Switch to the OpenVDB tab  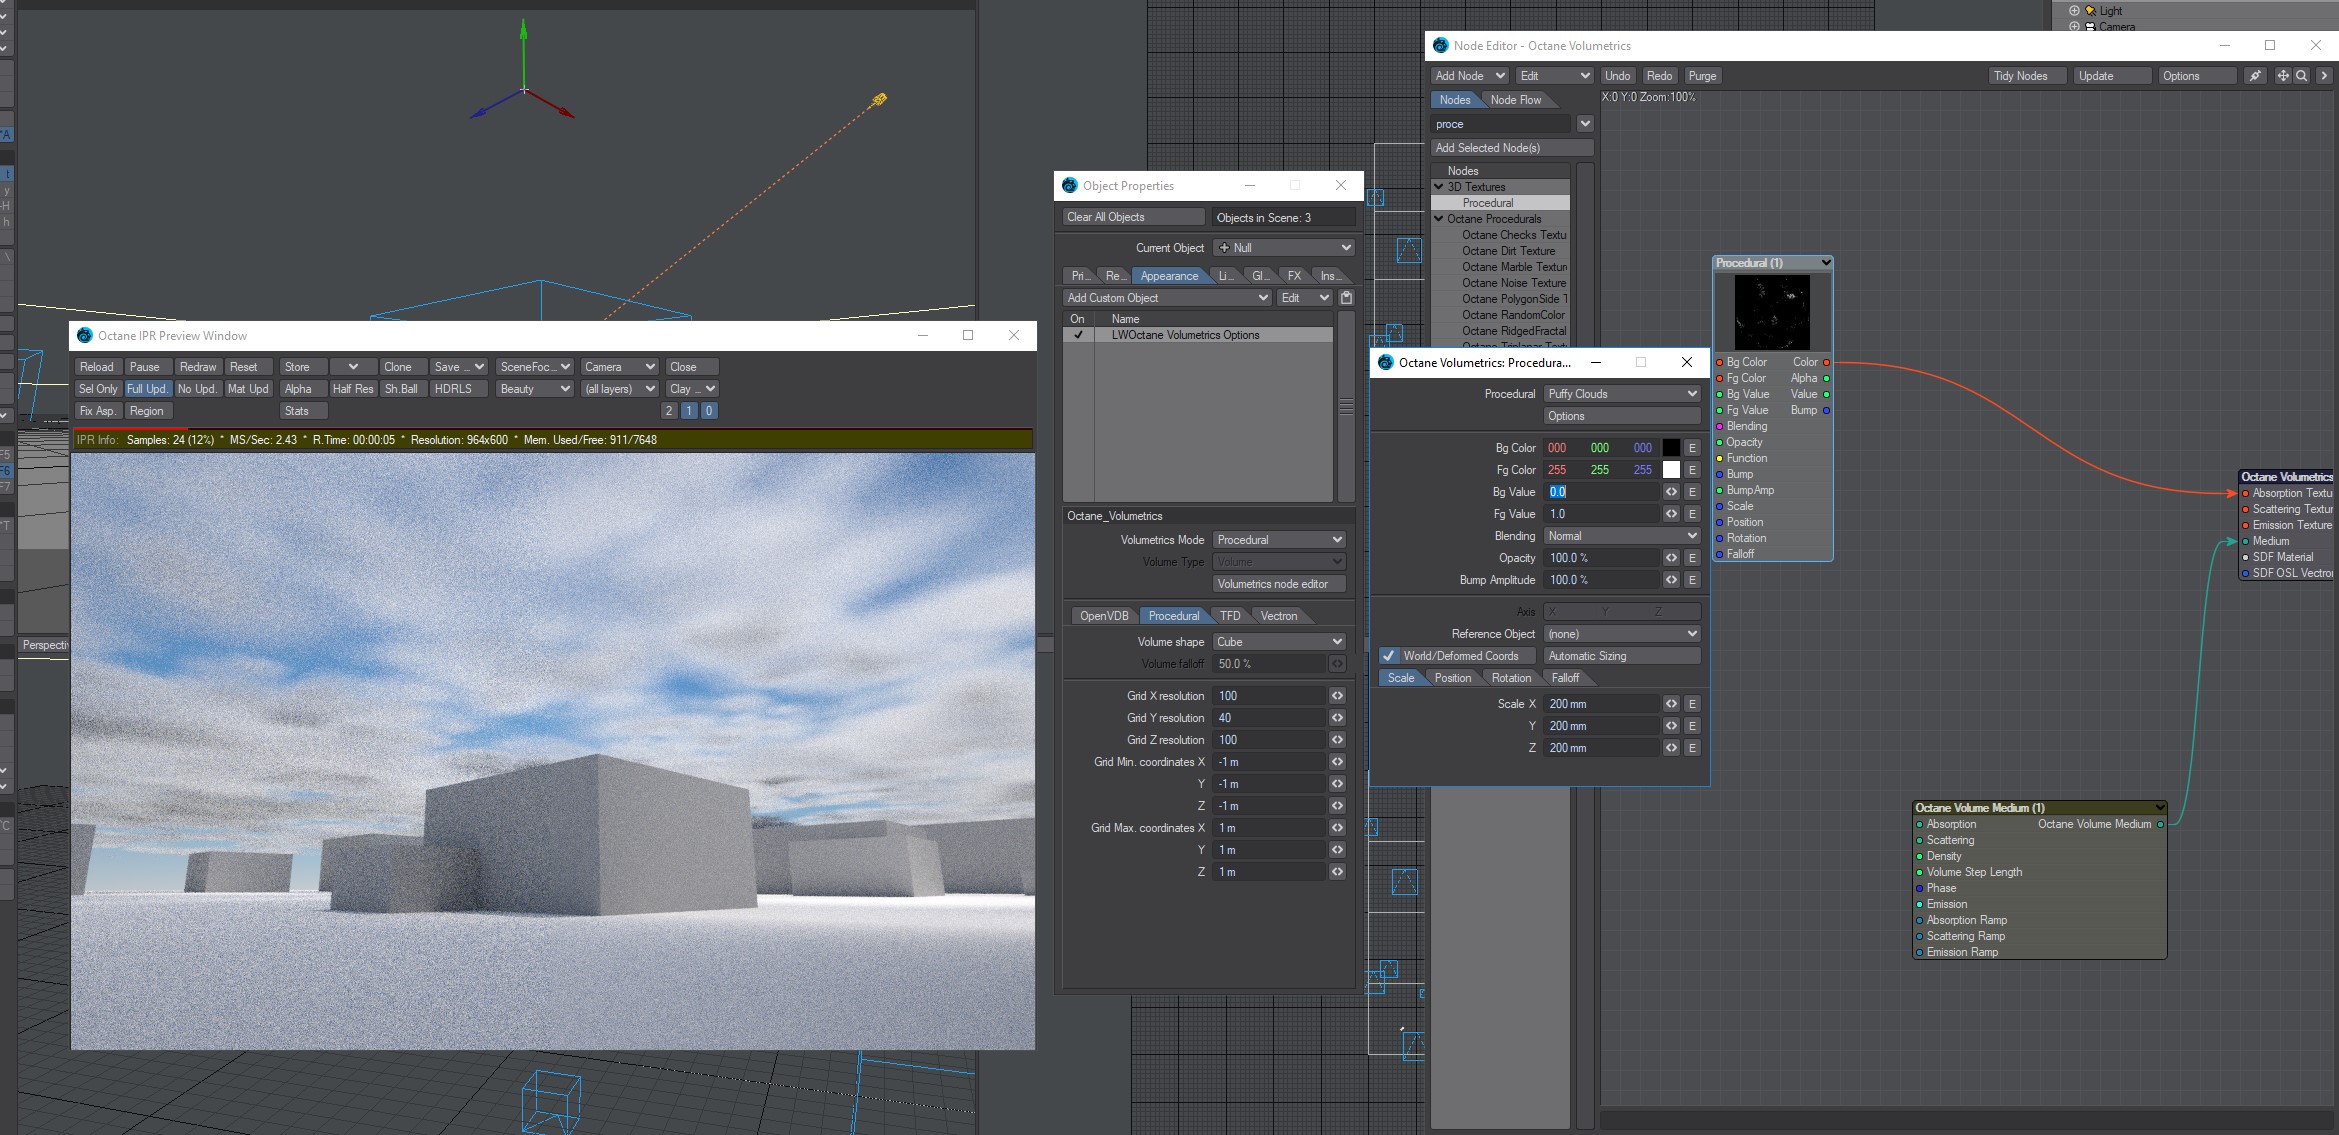pos(1103,616)
